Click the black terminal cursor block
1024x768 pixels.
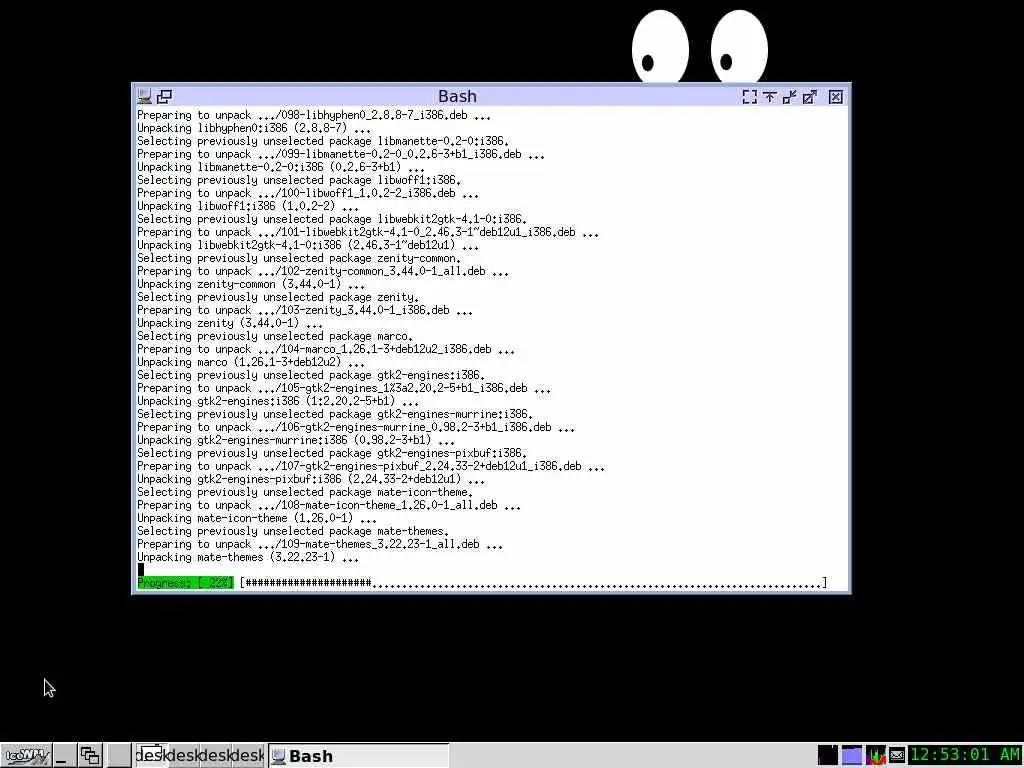140,569
